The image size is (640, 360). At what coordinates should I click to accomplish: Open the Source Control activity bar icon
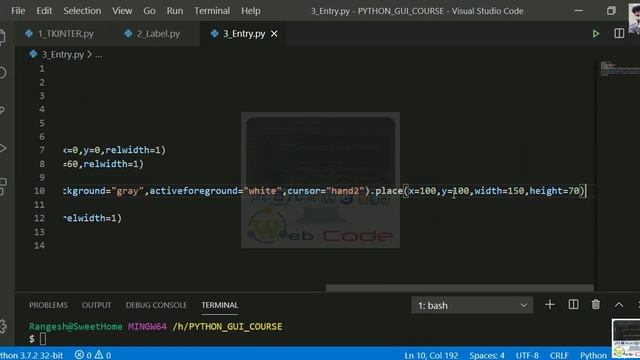pos(2,110)
